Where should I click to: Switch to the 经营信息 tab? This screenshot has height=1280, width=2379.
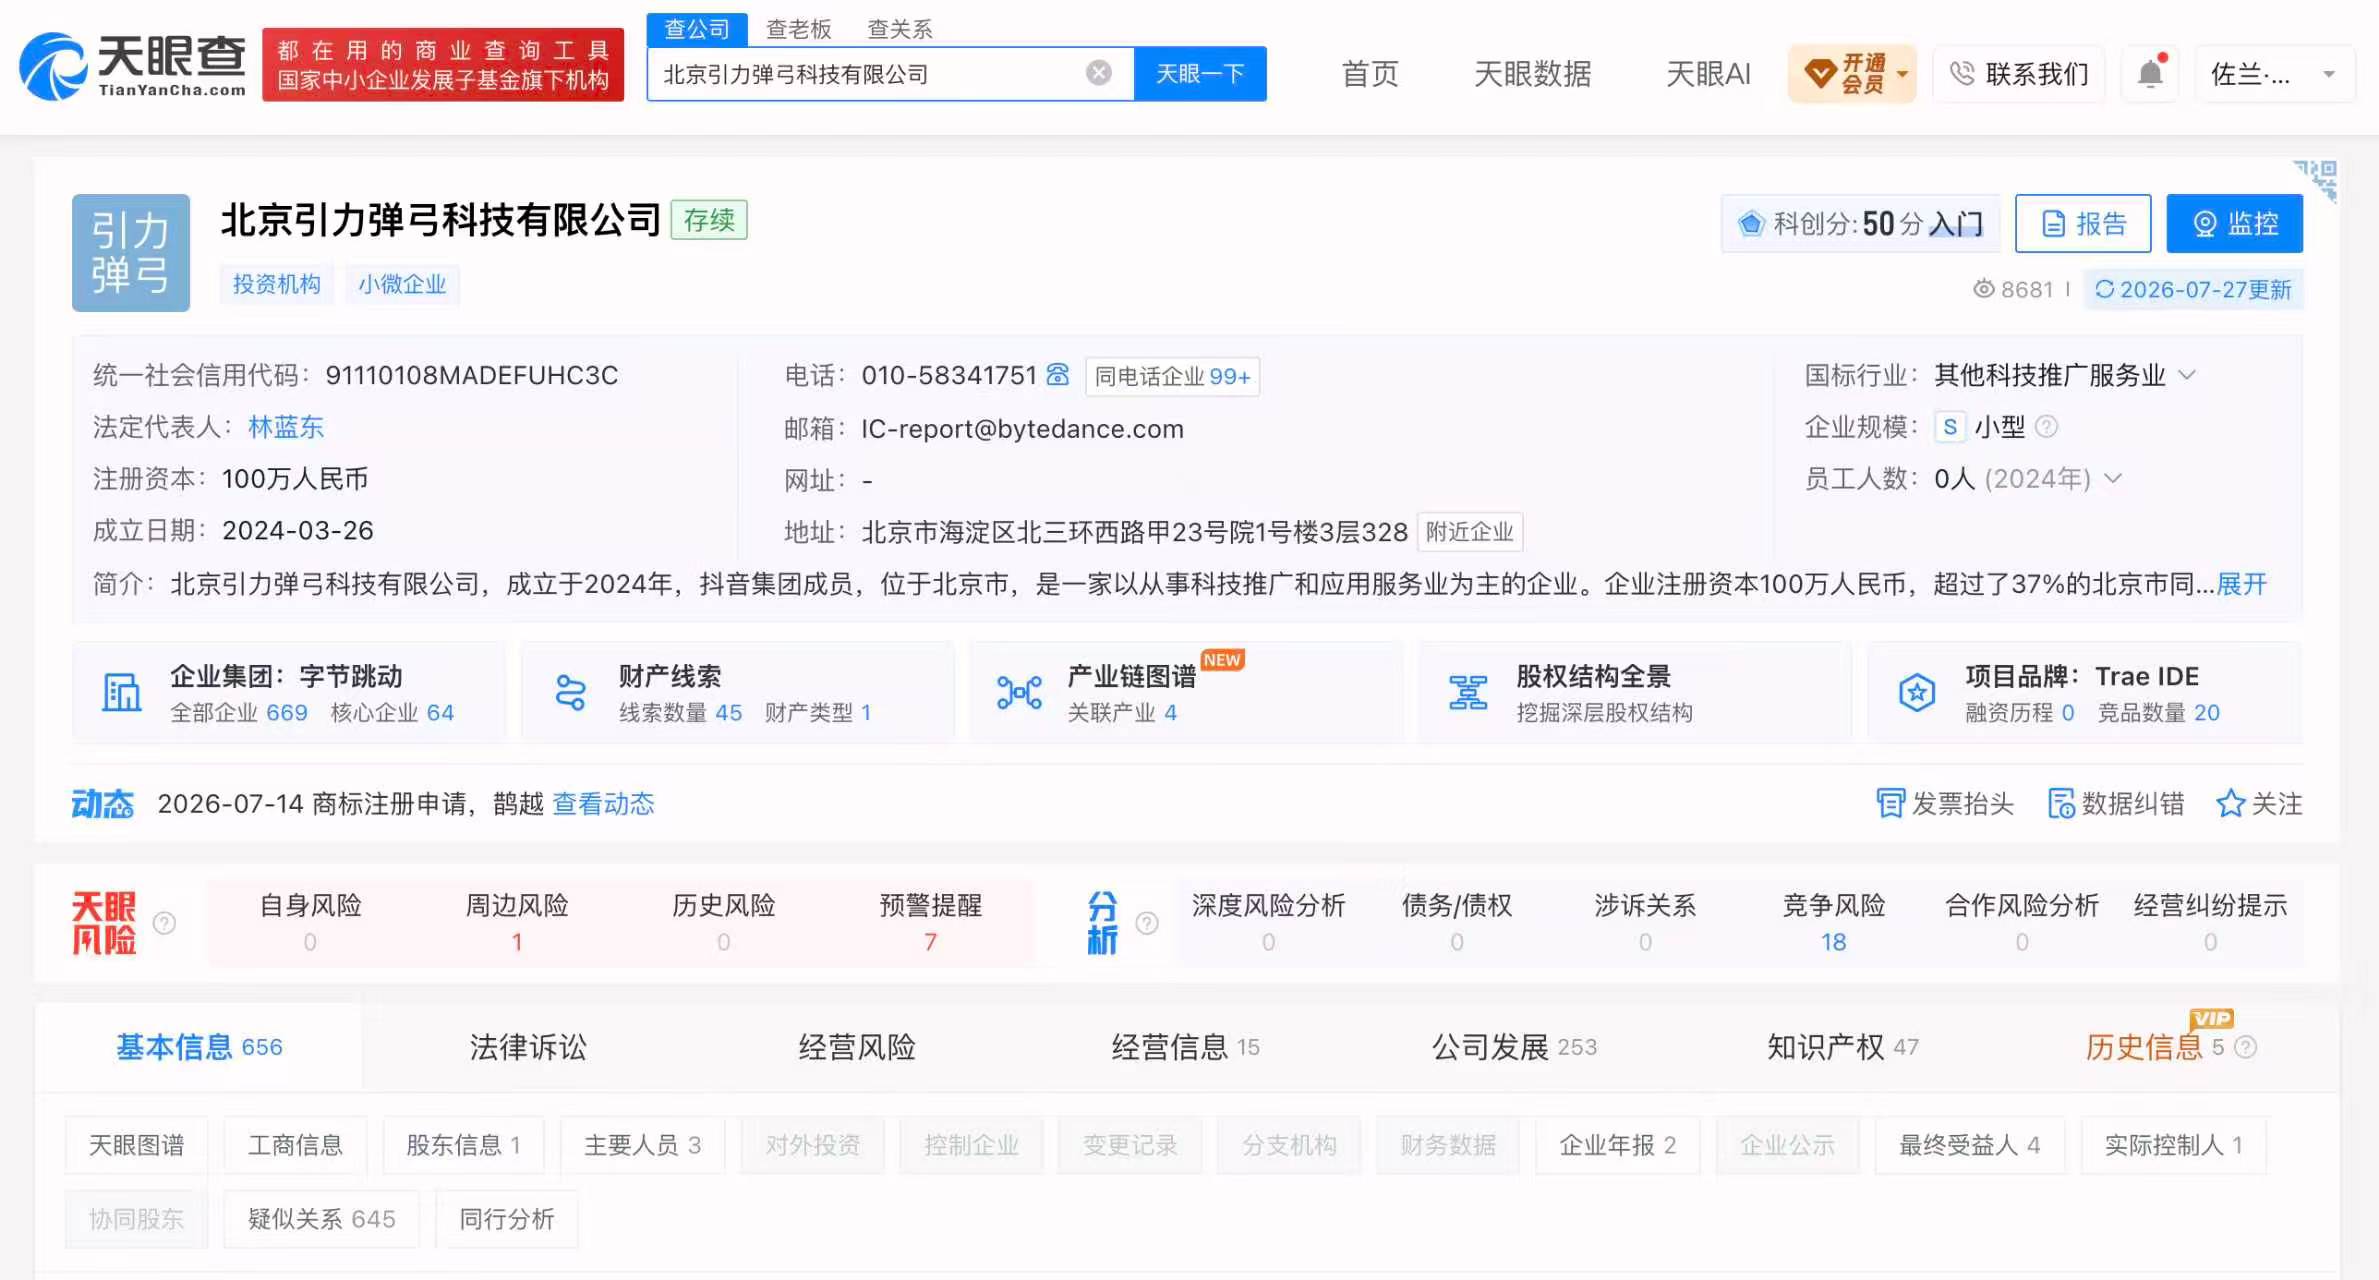(1186, 1047)
